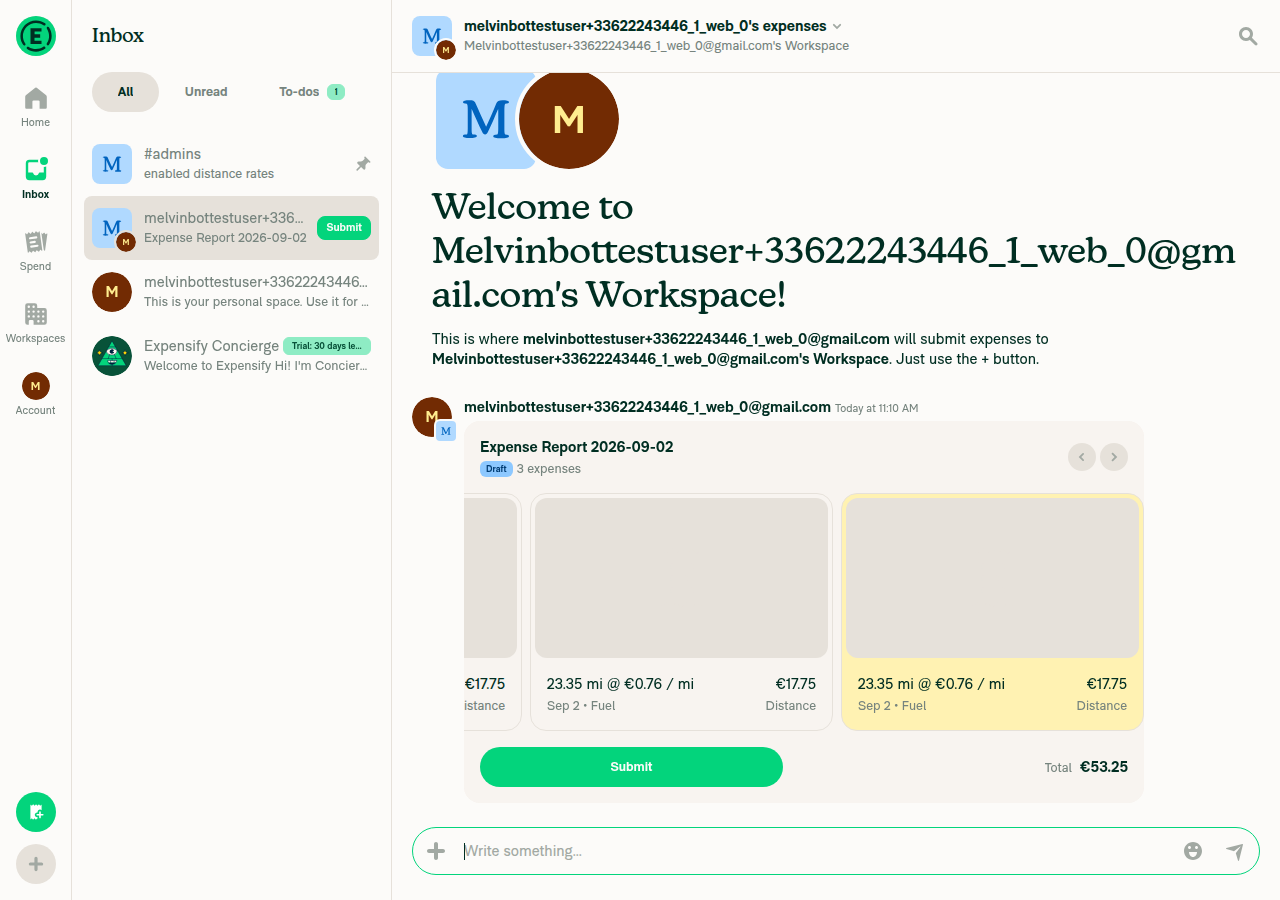Open the partially visible left expense card

[493, 612]
